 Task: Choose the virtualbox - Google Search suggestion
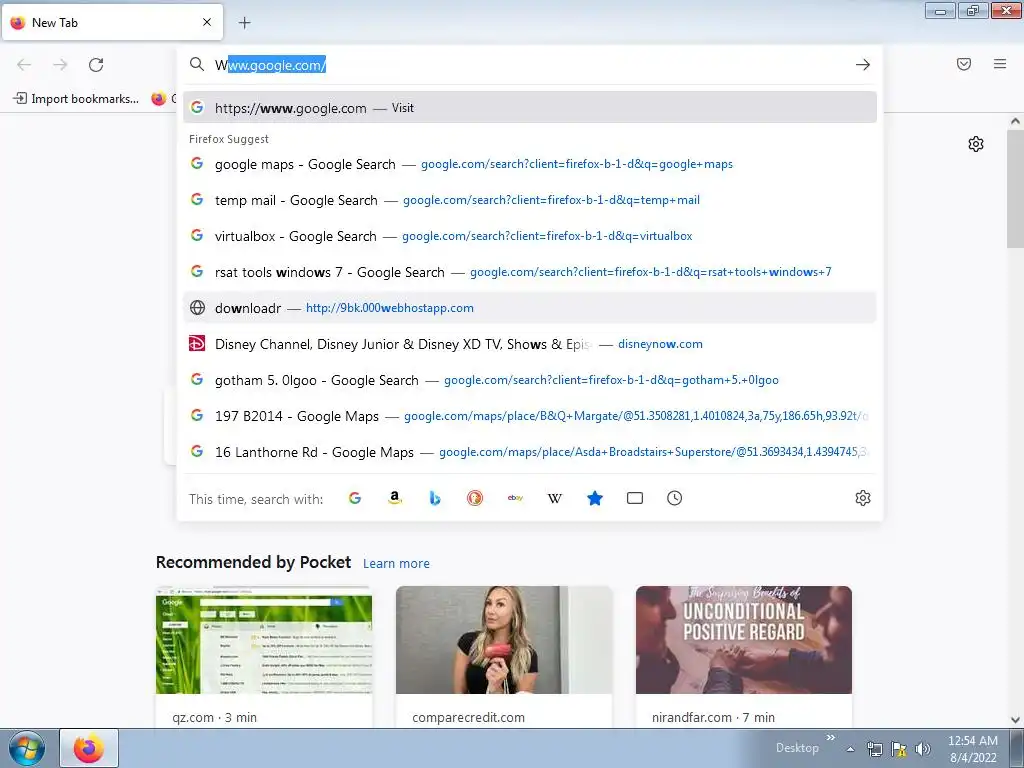coord(530,236)
